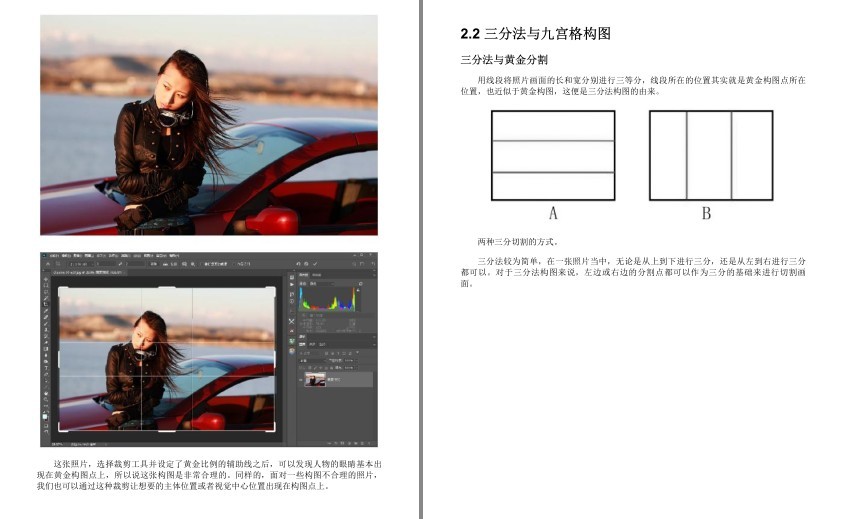Open the first menu in Photoshop menu bar
Screen dimensions: 842x519
point(54,256)
